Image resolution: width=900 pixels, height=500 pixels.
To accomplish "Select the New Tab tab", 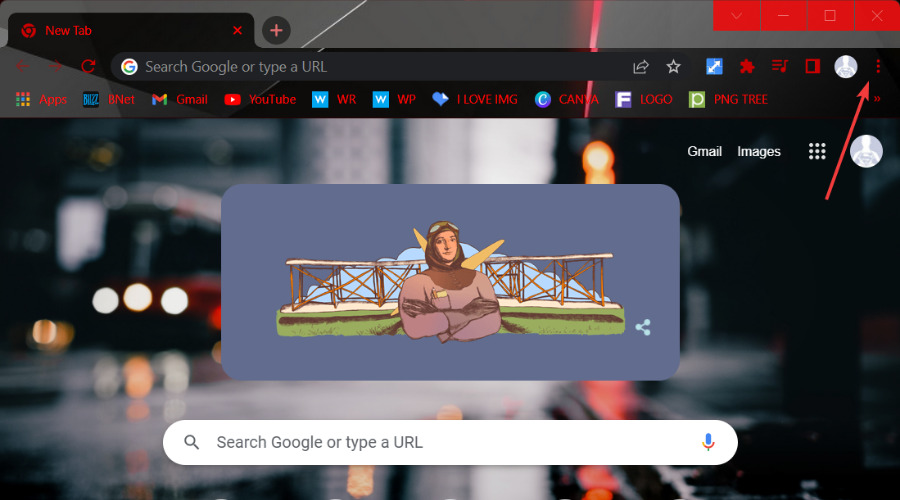I will click(130, 30).
